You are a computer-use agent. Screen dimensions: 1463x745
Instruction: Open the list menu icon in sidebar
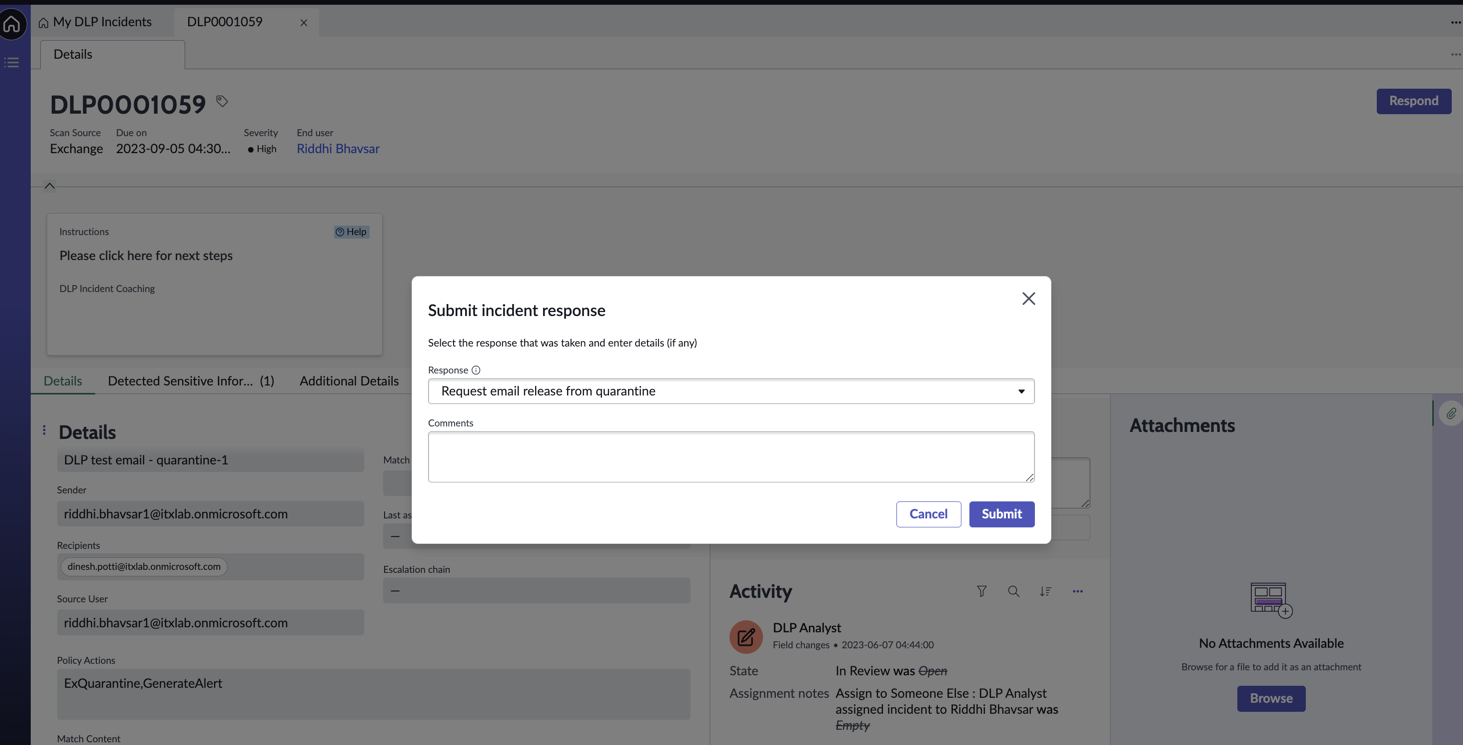12,62
